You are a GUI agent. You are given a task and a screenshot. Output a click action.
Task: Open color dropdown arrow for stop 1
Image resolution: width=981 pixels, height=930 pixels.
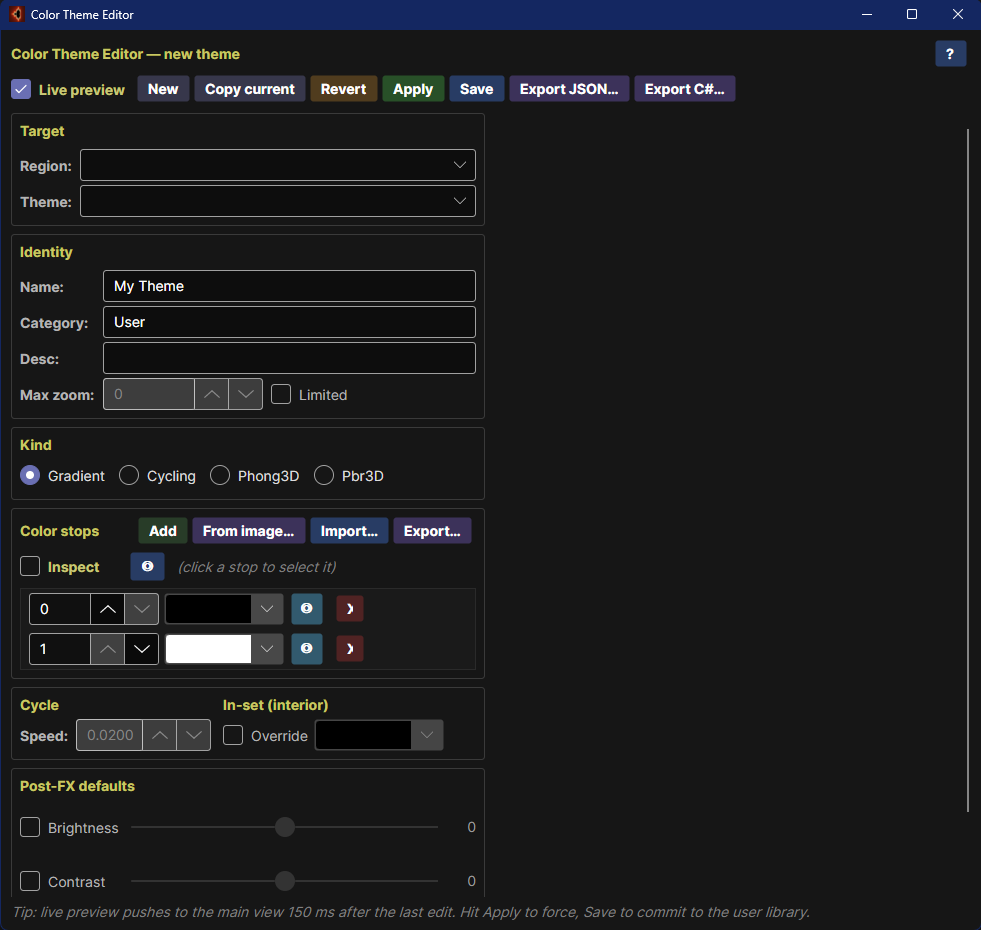pos(267,649)
